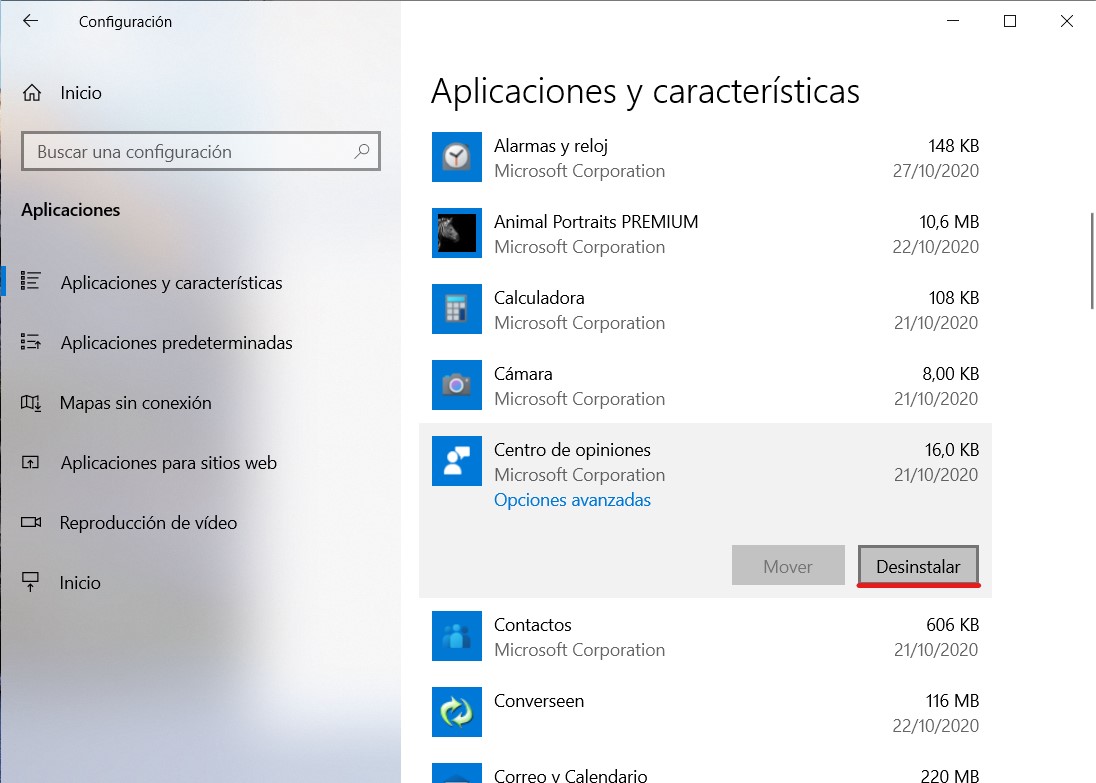Click the Converseen app icon
Screen dimensions: 1096x783
457,712
